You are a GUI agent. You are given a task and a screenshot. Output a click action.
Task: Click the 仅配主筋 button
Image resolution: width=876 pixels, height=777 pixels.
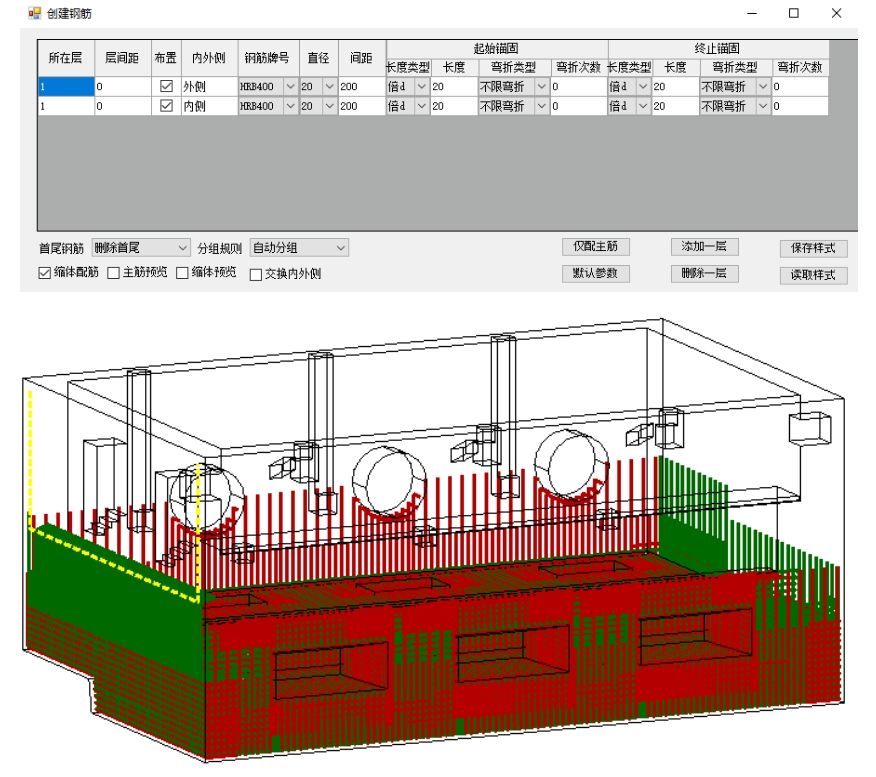(595, 247)
